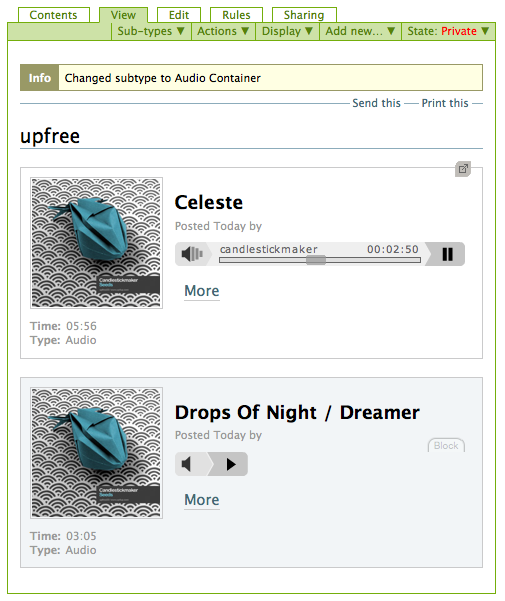
Task: Open the Contents tab
Action: click(x=54, y=15)
